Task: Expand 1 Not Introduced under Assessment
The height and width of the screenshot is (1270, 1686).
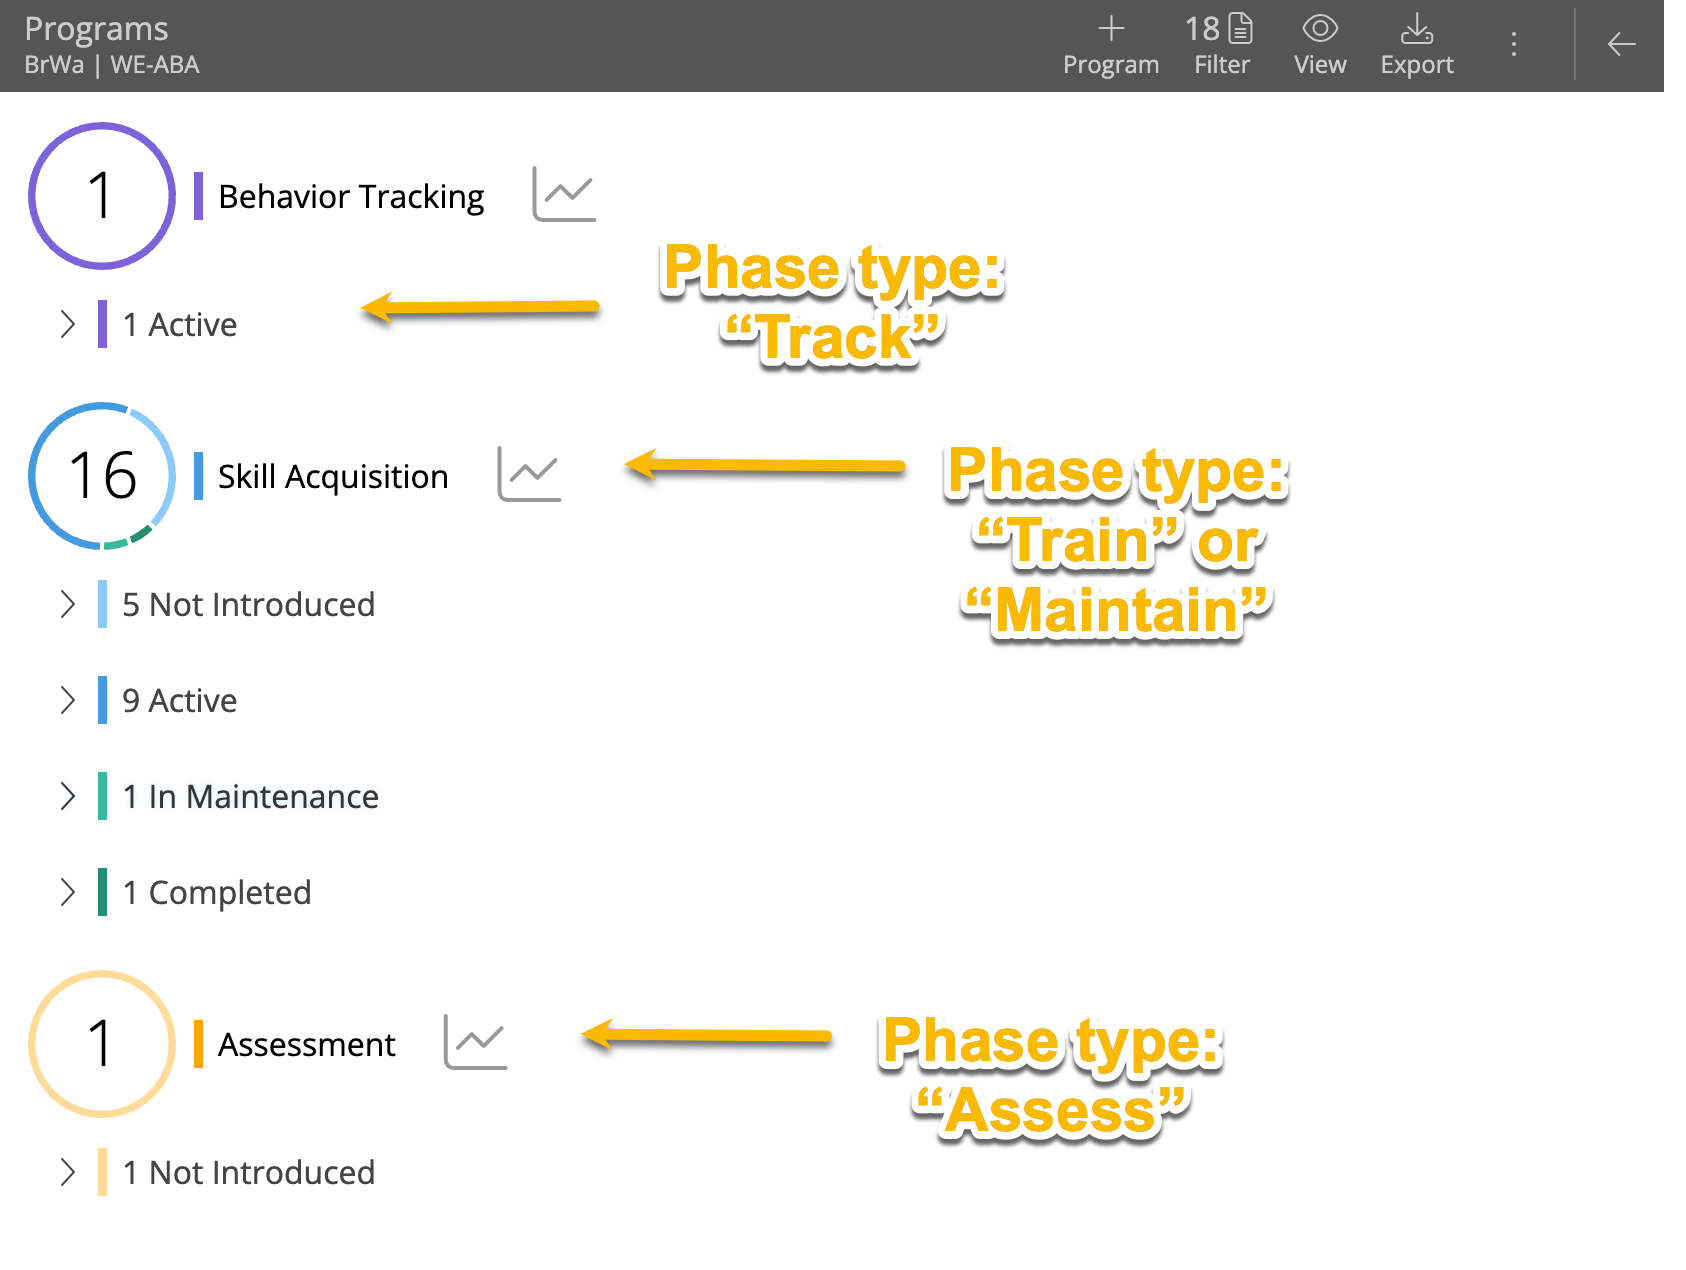Action: point(68,1171)
